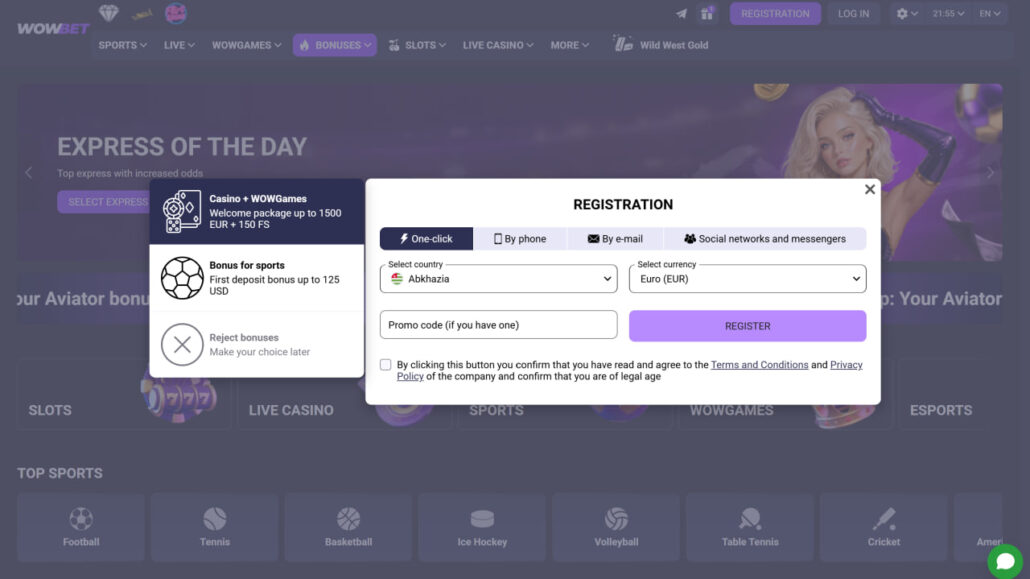Expand the WOWGAMES menu
Viewport: 1030px width, 579px height.
click(246, 45)
